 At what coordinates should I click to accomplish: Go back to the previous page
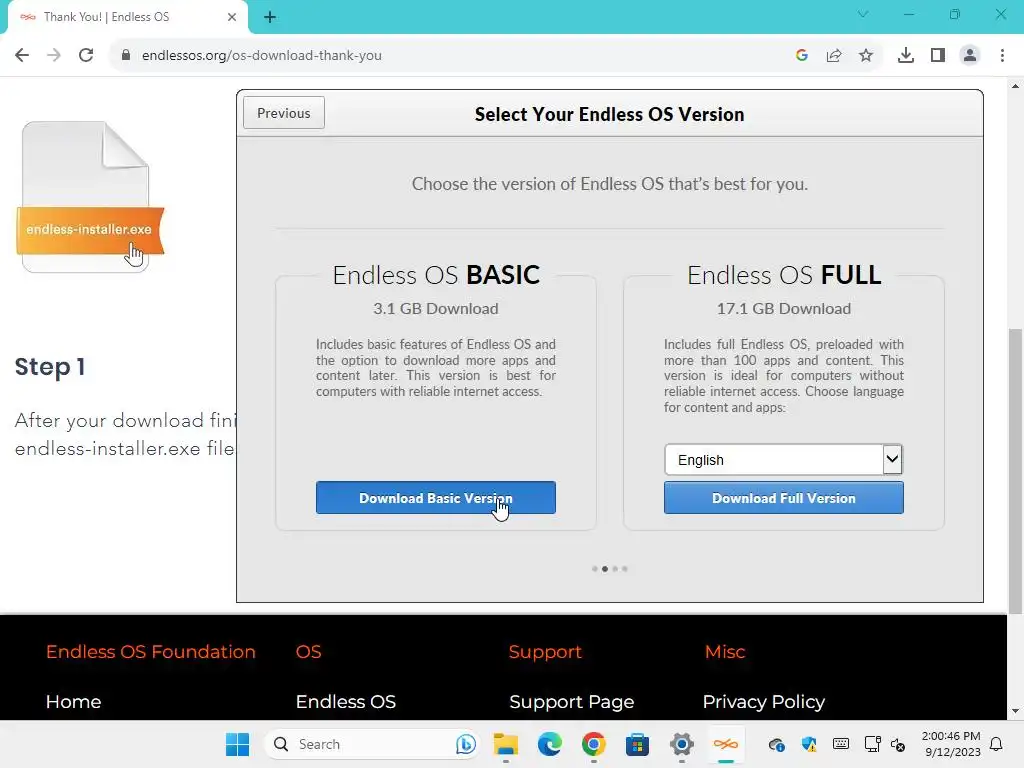coord(22,56)
